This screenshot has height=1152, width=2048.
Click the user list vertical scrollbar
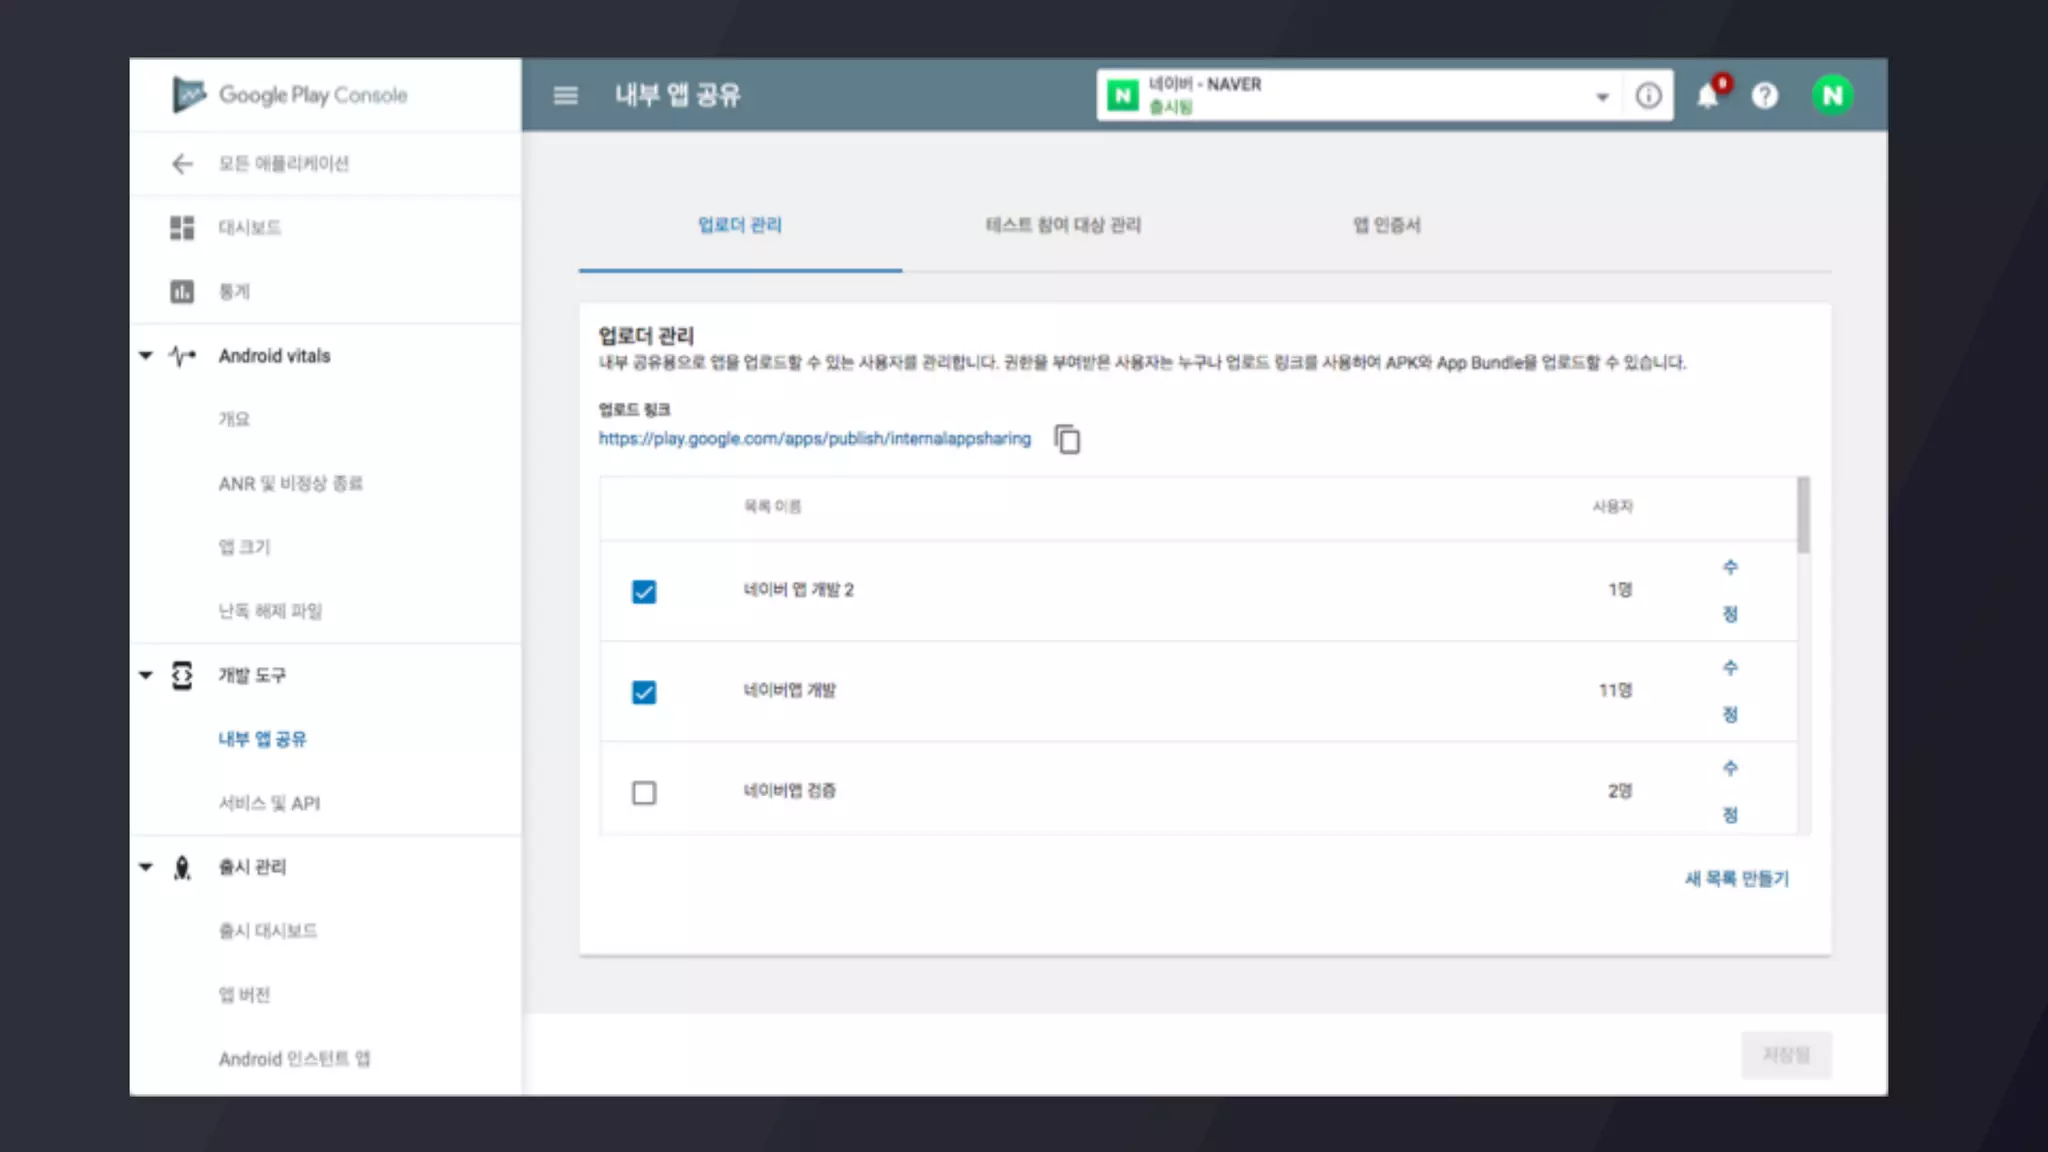(1803, 516)
